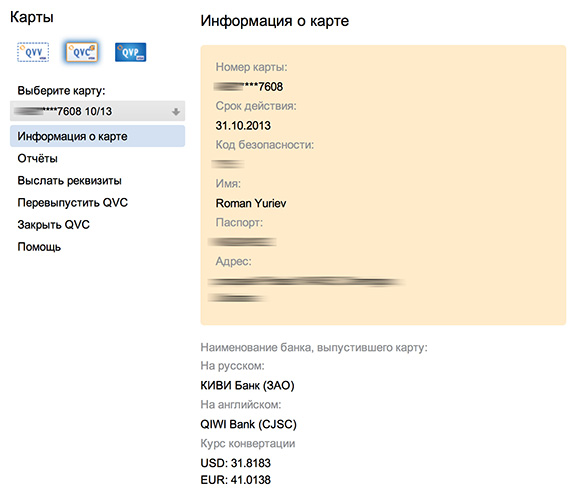
Task: Select the QVC card icon
Action: 82,52
